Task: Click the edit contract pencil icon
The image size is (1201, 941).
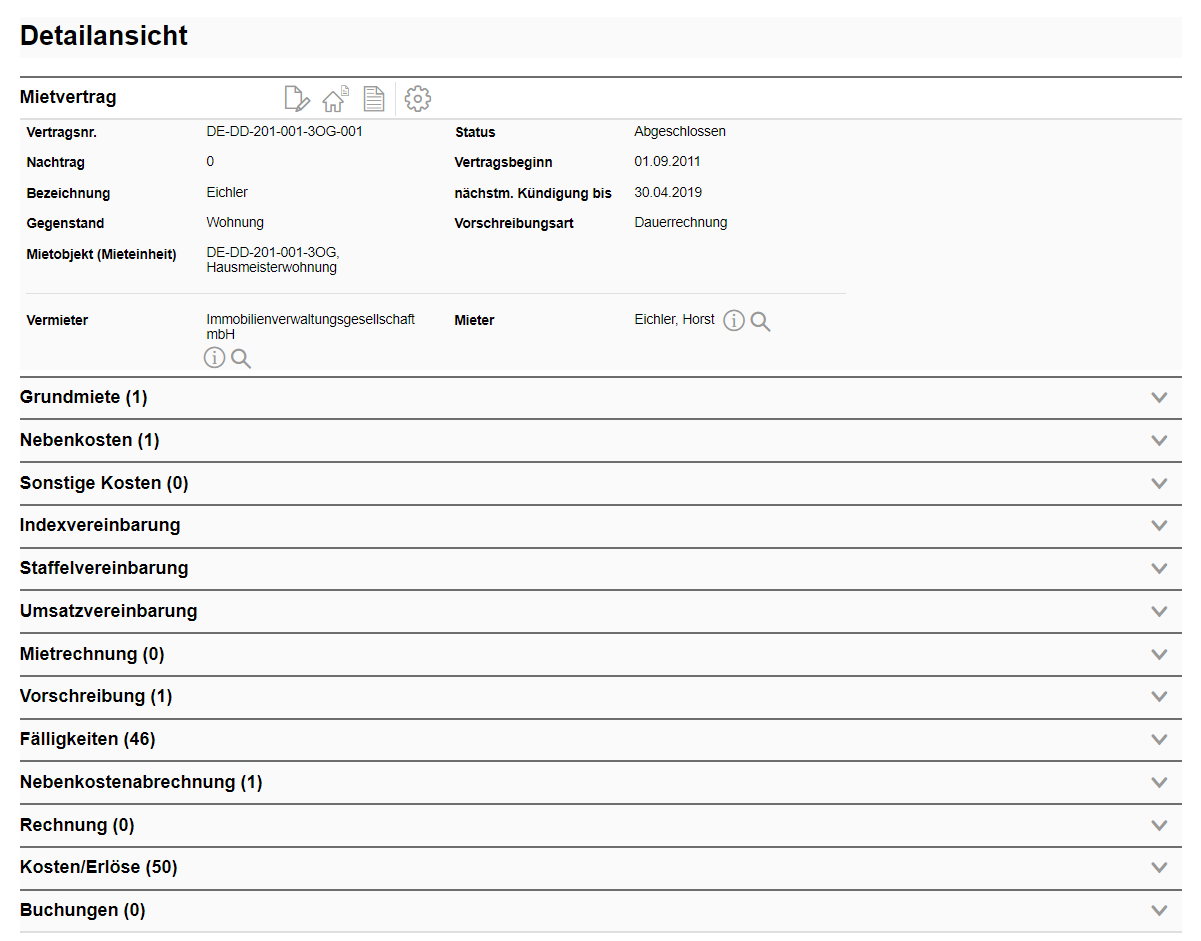Action: [297, 98]
